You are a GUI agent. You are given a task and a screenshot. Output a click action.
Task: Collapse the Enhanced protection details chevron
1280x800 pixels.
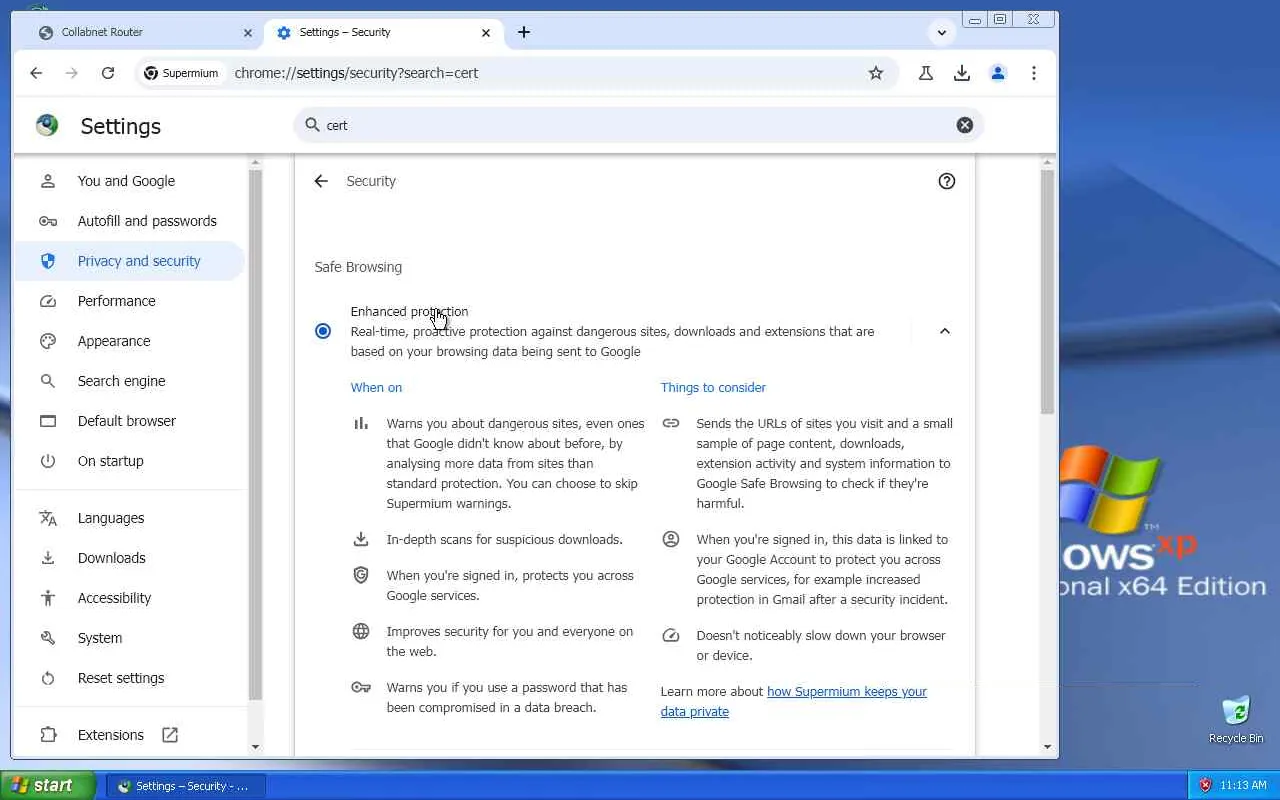(945, 331)
